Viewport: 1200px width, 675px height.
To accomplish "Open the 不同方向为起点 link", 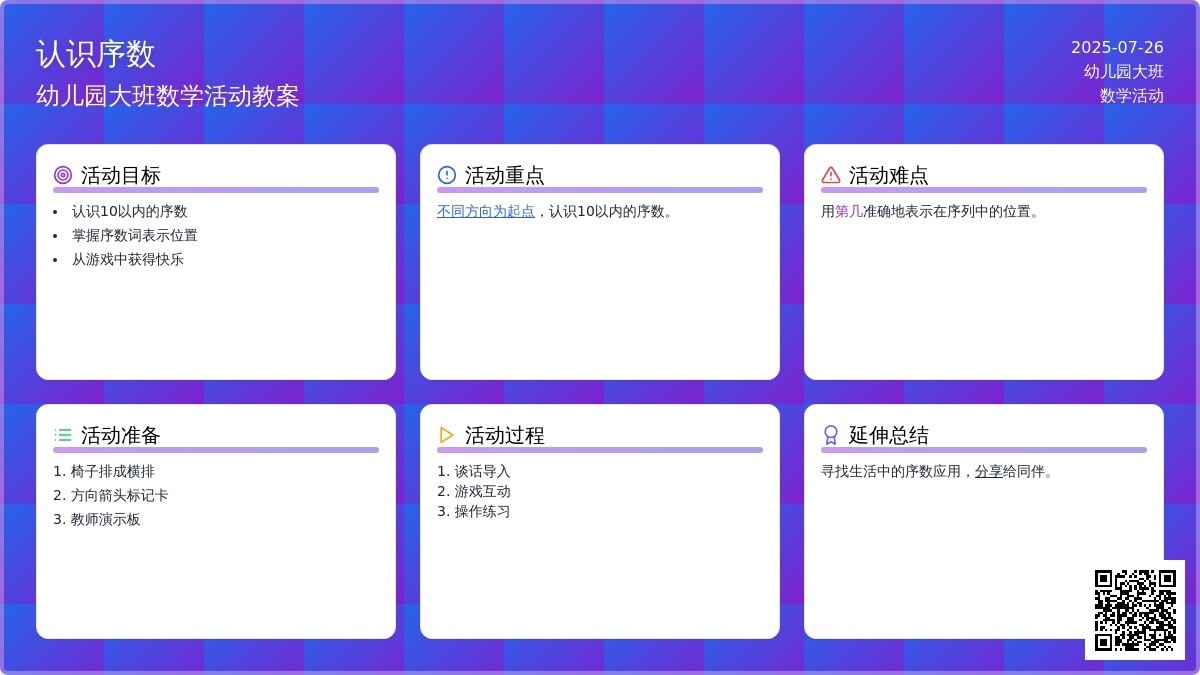I will pyautogui.click(x=486, y=211).
